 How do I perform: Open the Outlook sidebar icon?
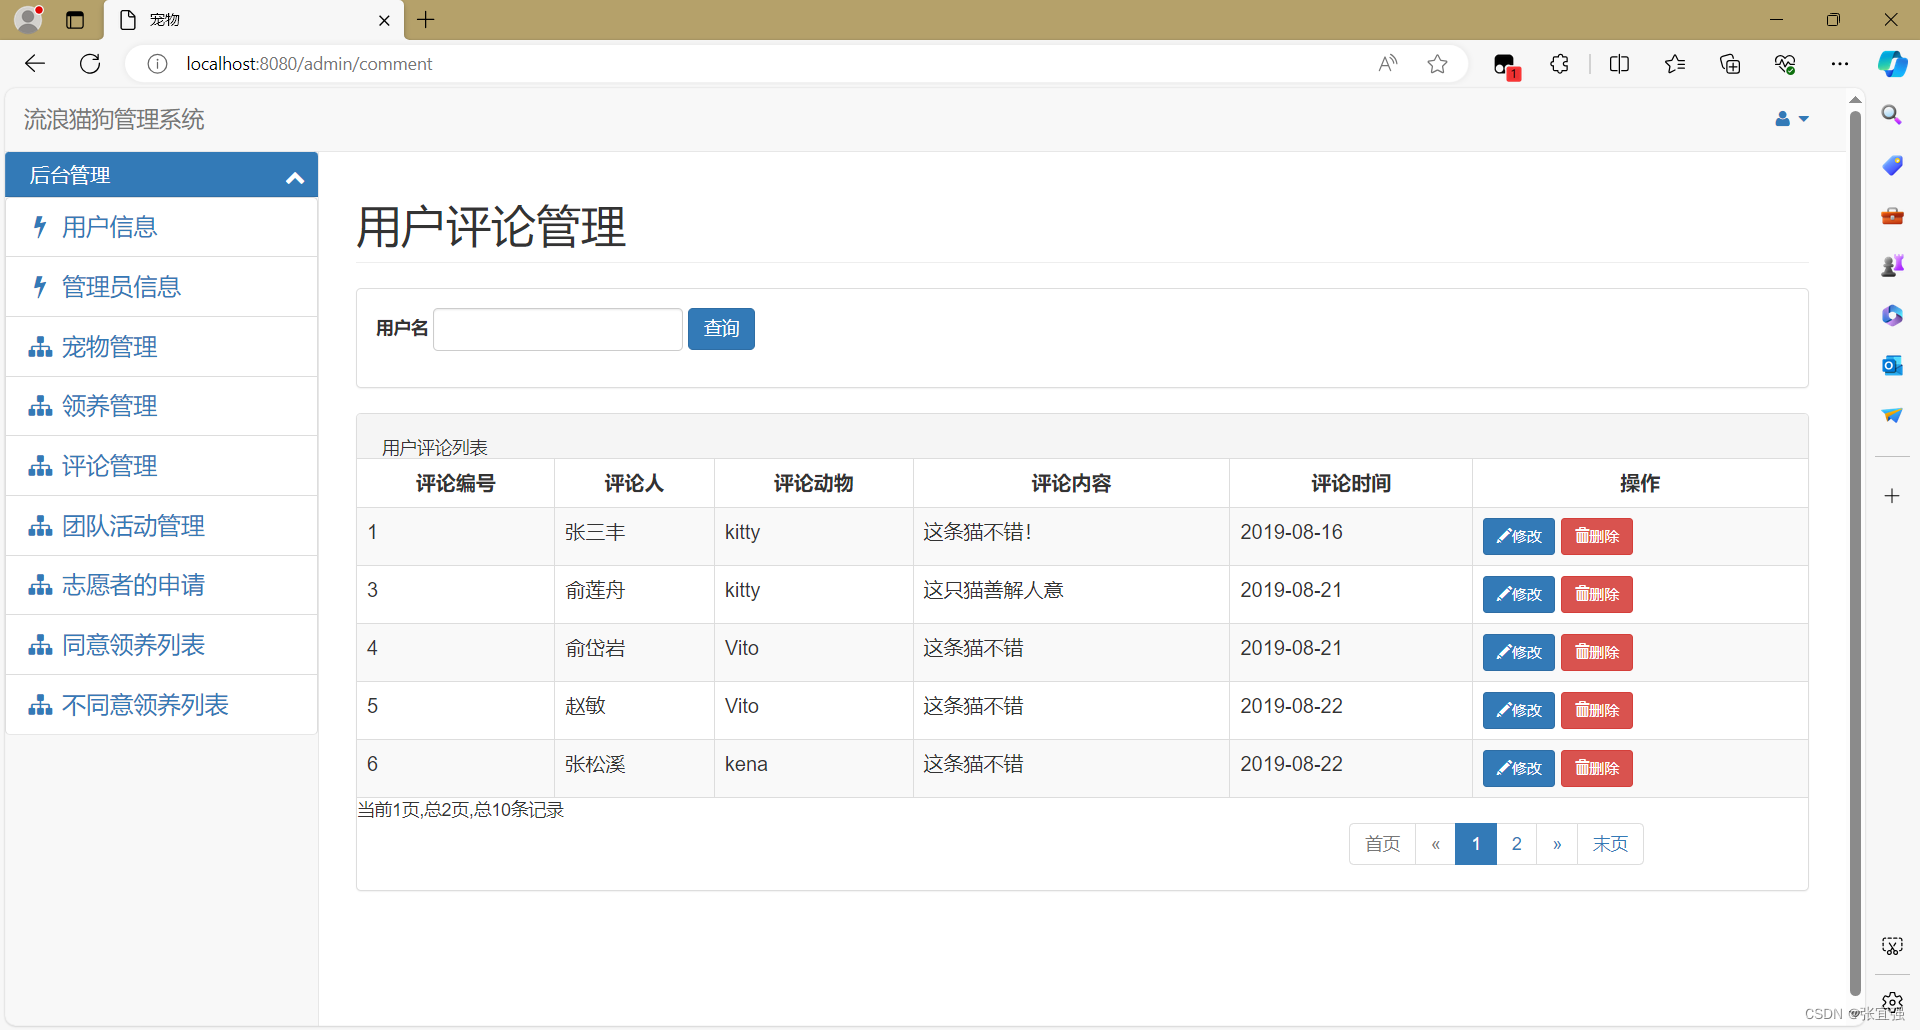click(x=1892, y=365)
